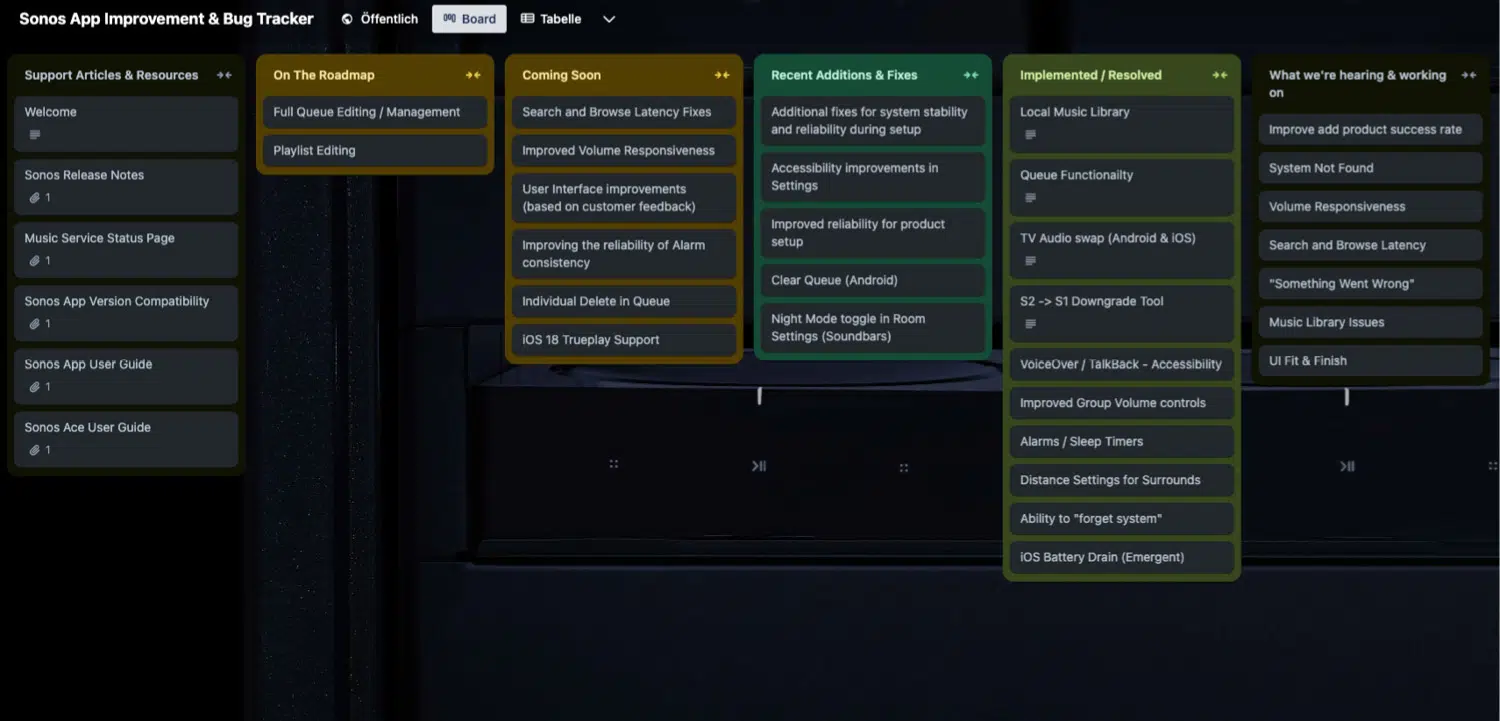The image size is (1500, 721).
Task: Click description icon on TV Audio swap card
Action: (1030, 261)
